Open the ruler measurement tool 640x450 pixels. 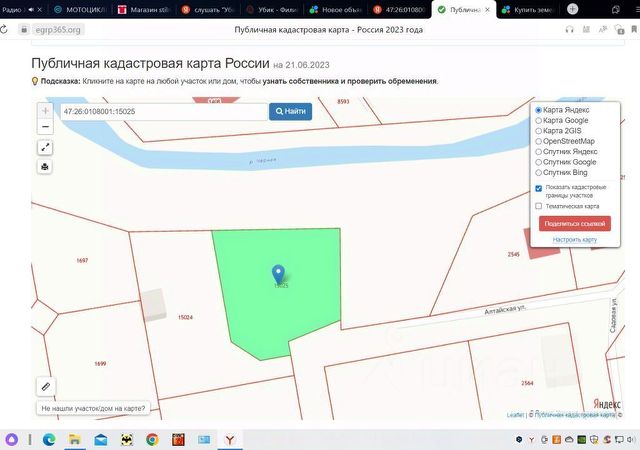46,386
